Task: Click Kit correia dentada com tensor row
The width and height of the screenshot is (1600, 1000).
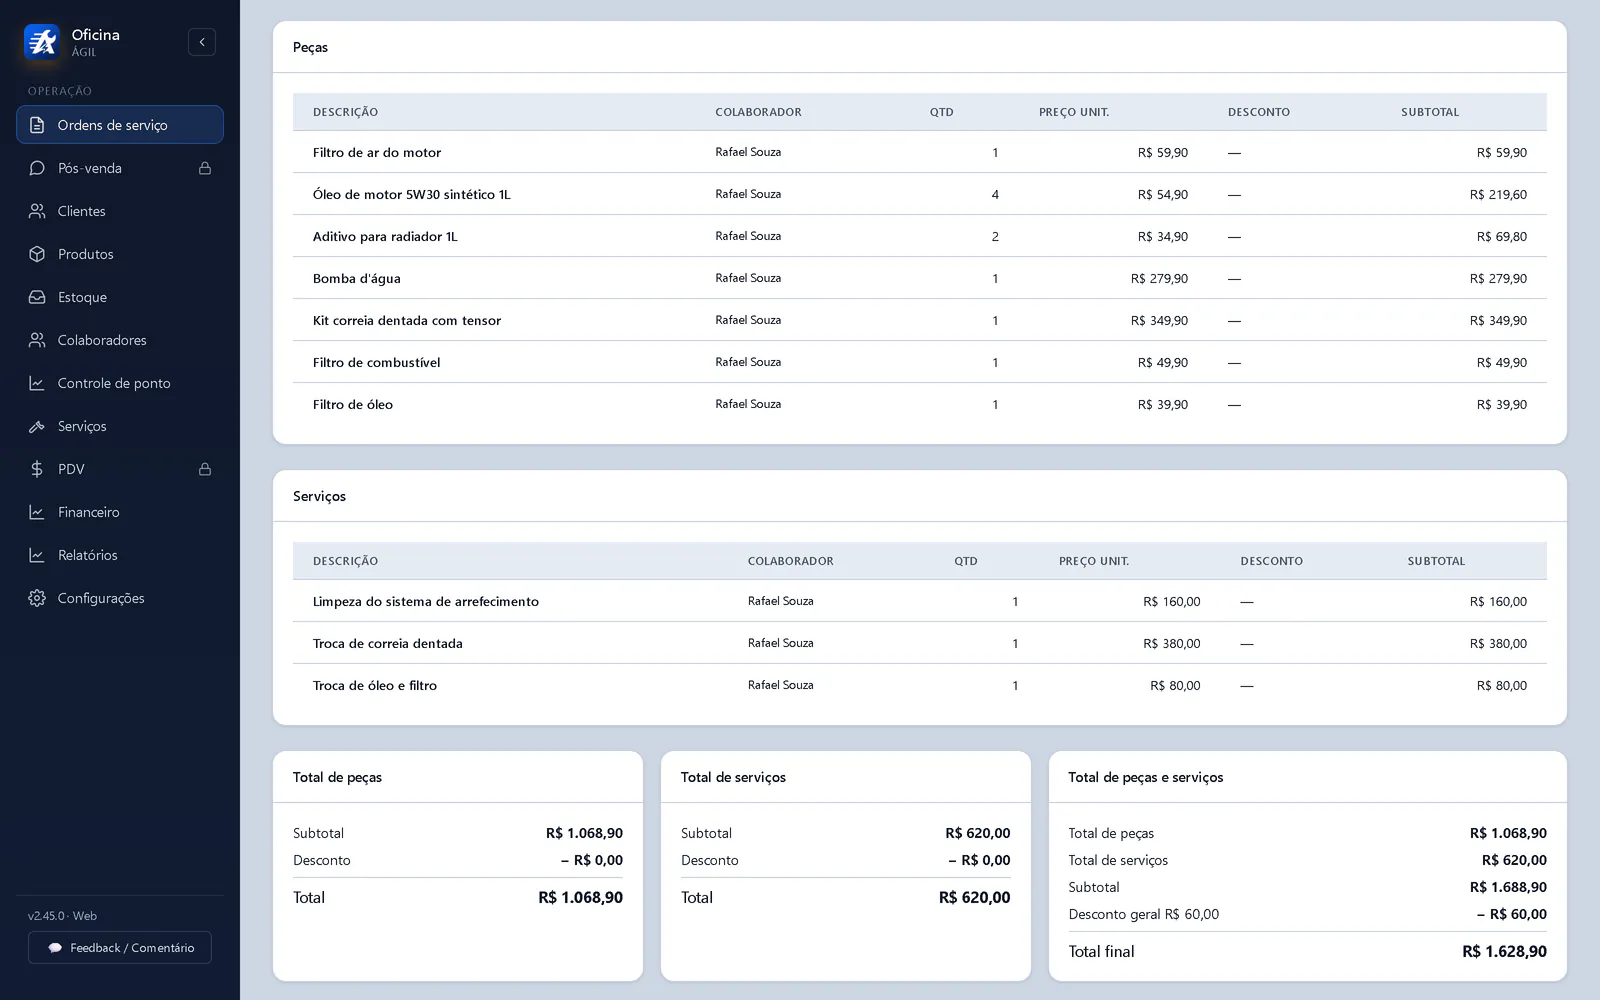Action: pos(920,320)
